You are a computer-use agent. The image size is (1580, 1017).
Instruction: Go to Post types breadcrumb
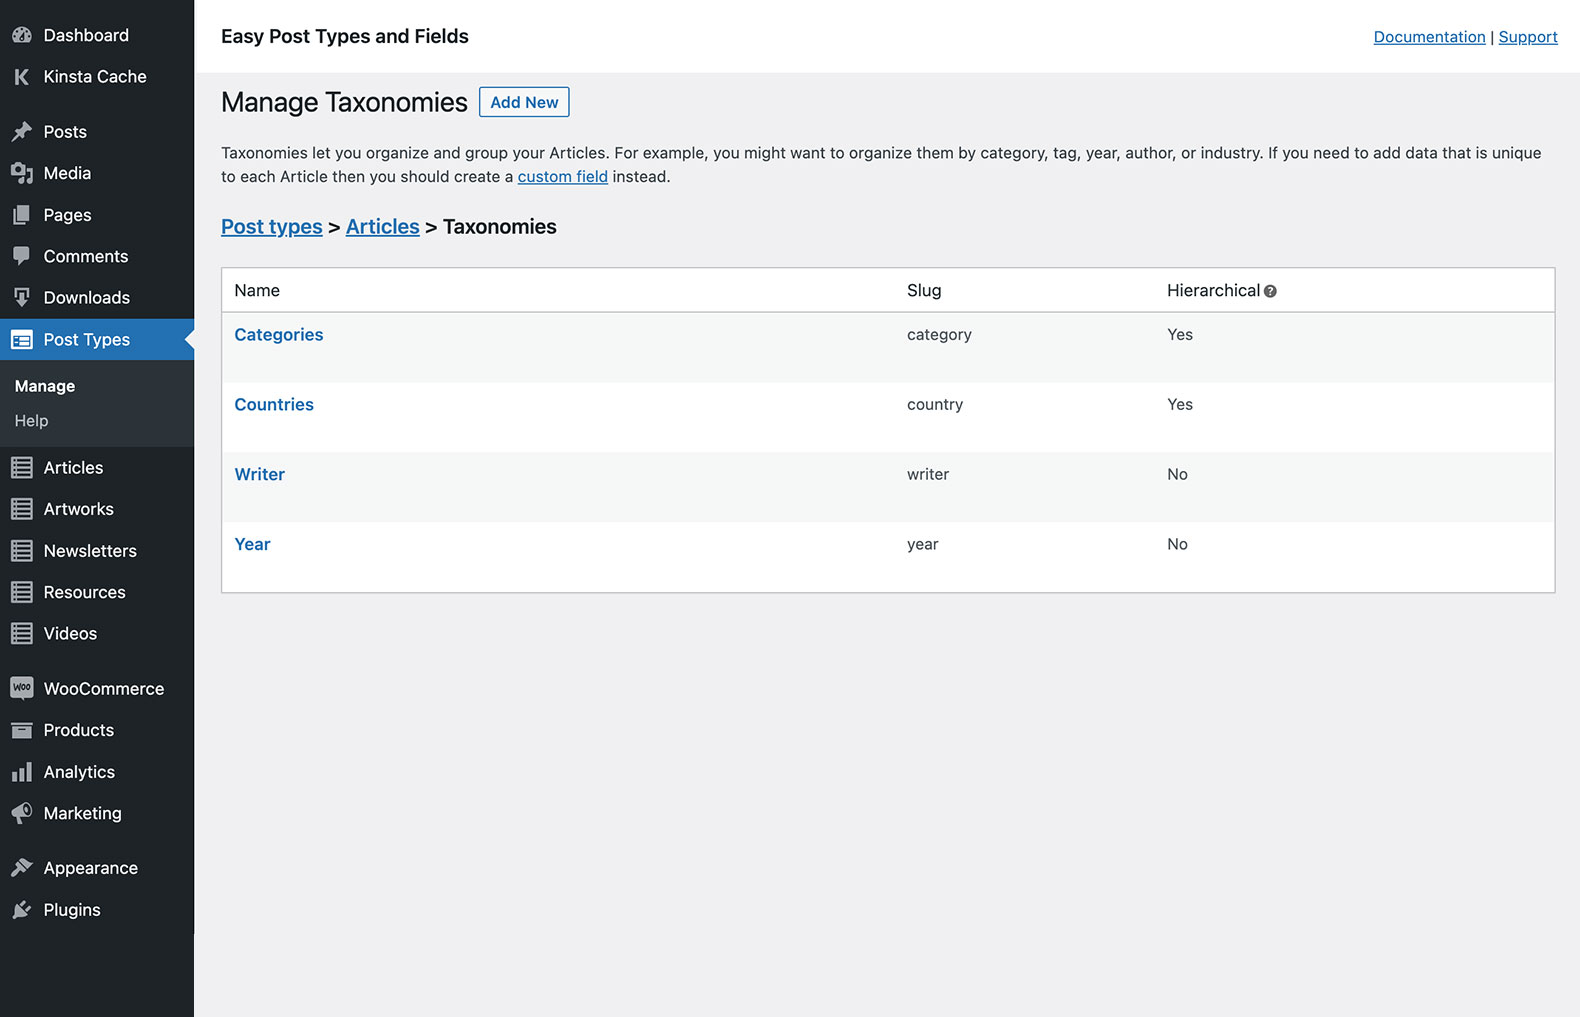[271, 227]
